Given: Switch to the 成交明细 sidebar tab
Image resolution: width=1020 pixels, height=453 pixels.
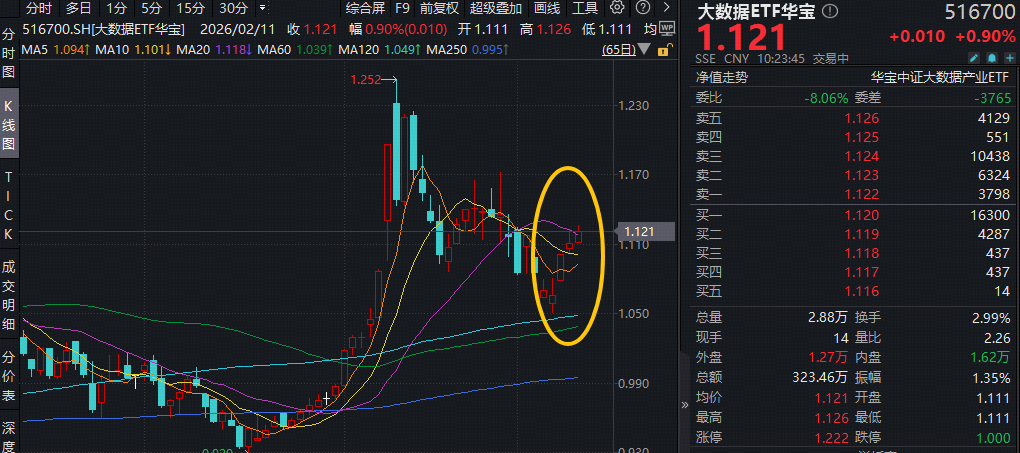Looking at the screenshot, I should [8, 295].
